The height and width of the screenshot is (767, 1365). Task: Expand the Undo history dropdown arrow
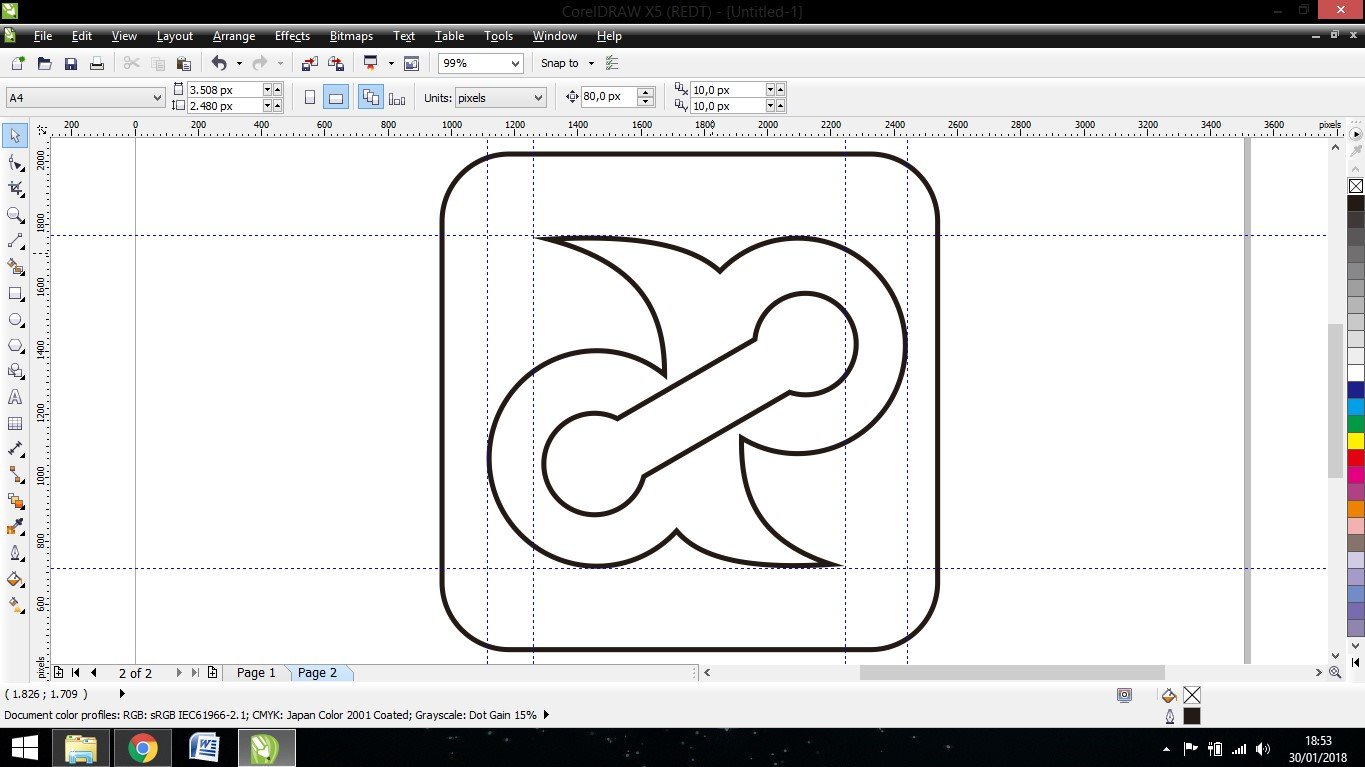[238, 63]
